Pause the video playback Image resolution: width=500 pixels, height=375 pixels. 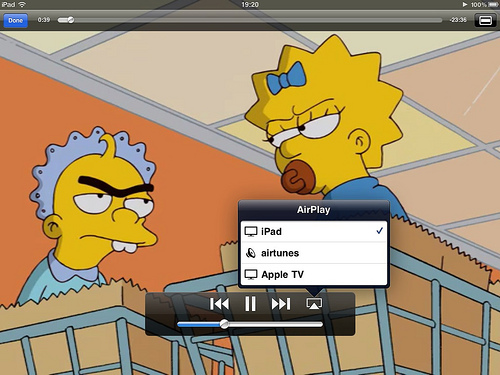click(250, 304)
